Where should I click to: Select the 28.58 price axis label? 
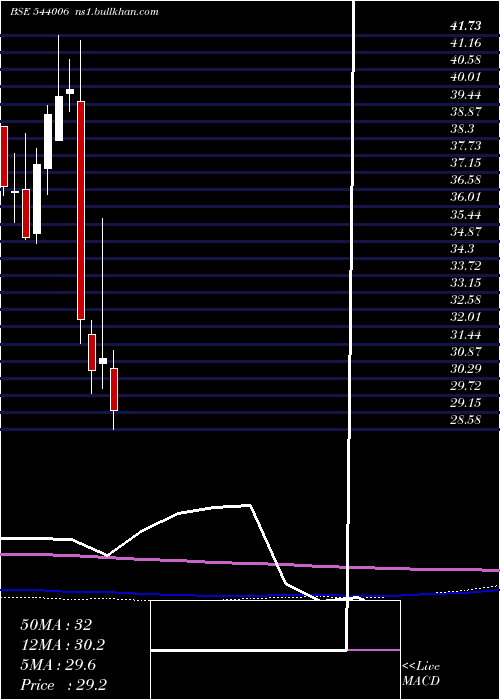[466, 421]
